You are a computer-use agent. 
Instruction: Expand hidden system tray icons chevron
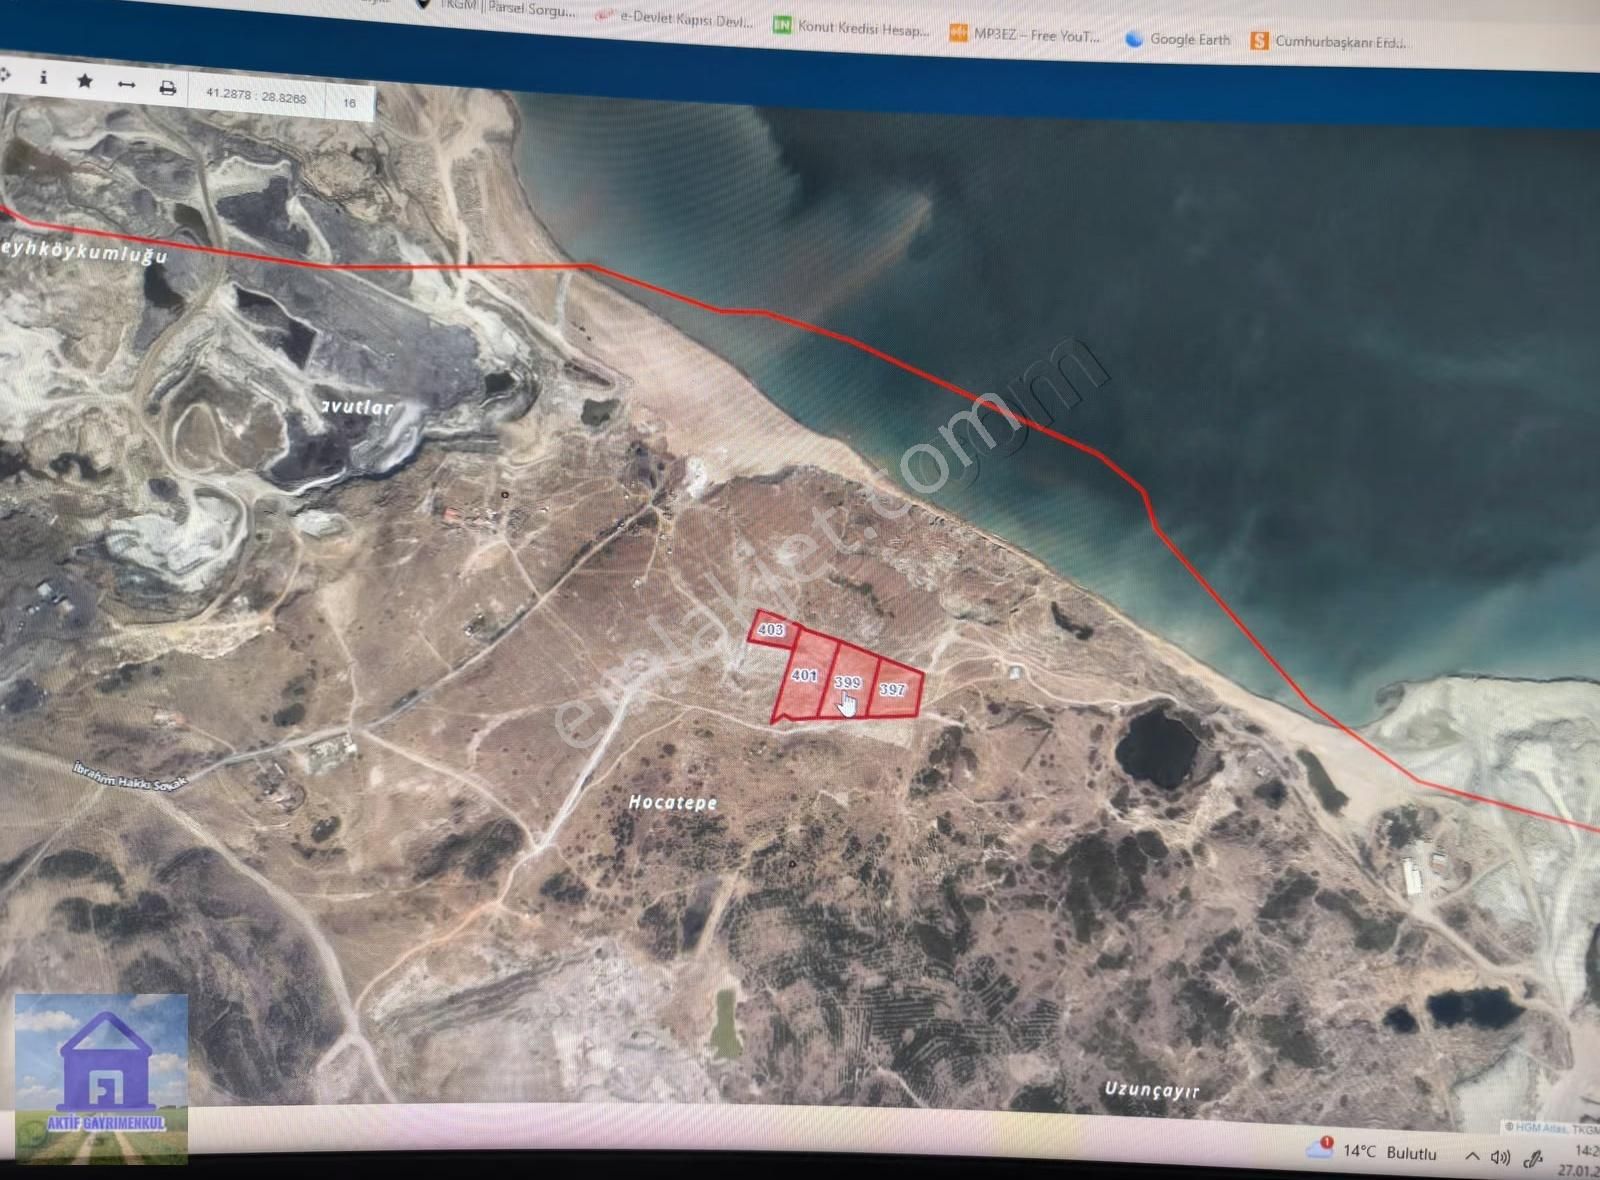(1471, 1156)
